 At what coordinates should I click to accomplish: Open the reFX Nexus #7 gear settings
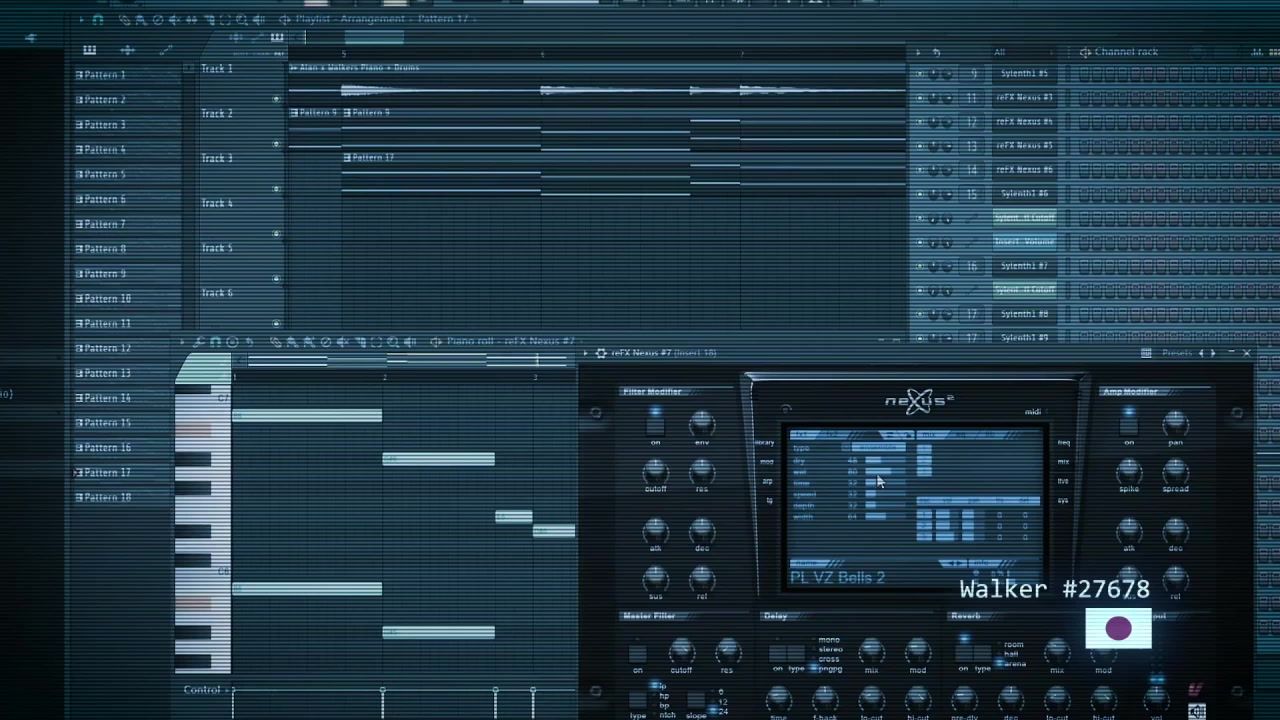(600, 353)
